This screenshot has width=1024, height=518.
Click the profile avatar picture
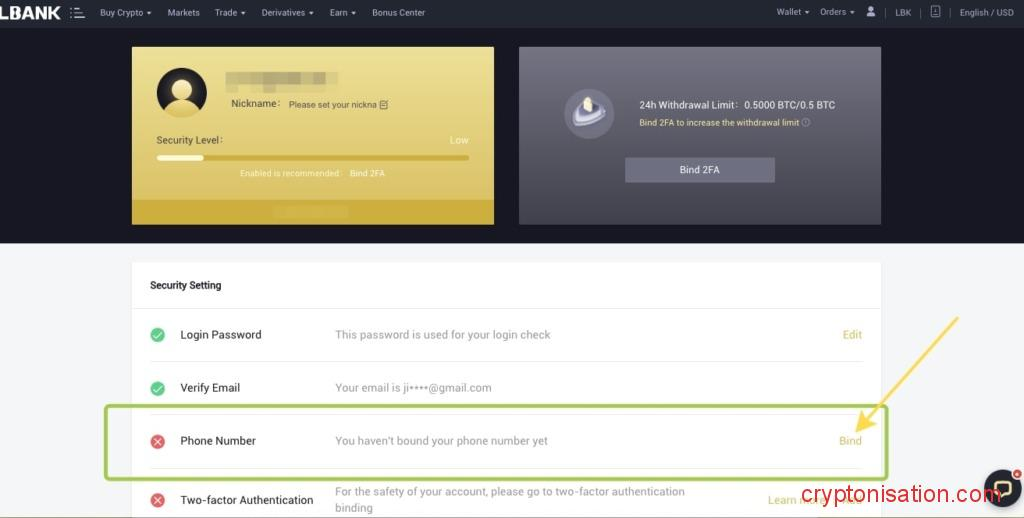(x=181, y=93)
